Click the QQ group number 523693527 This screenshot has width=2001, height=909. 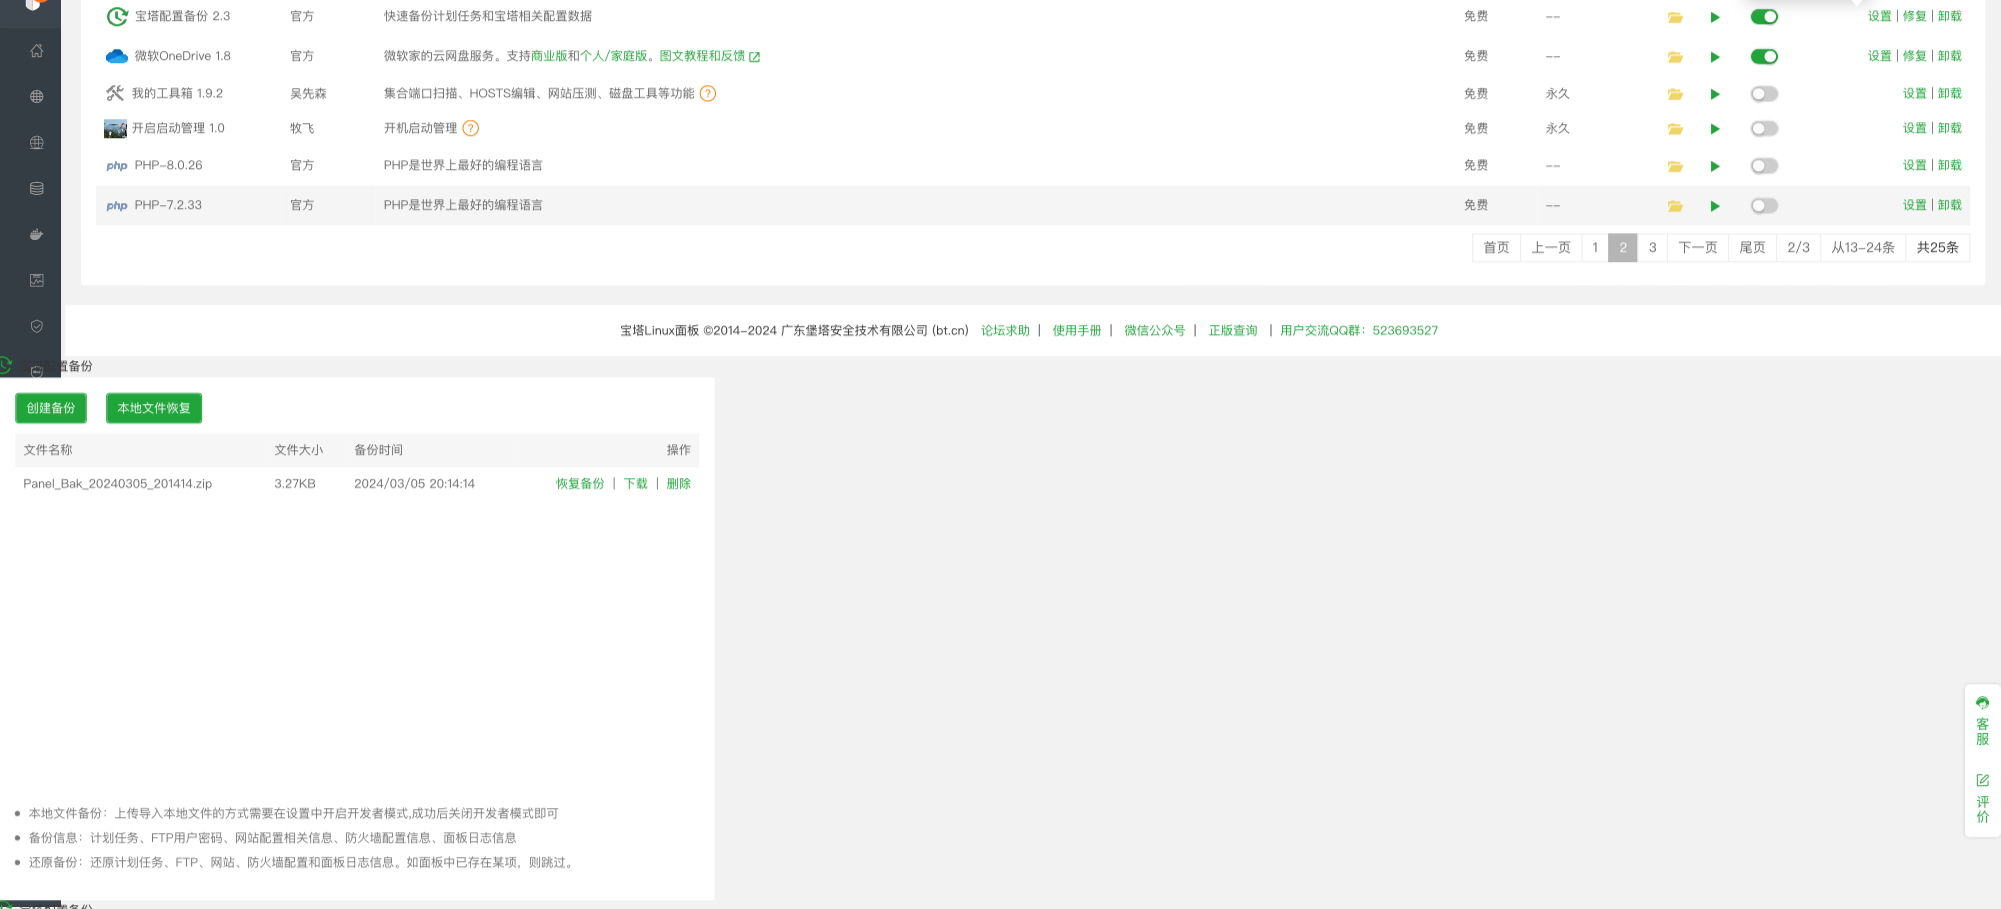tap(1405, 331)
